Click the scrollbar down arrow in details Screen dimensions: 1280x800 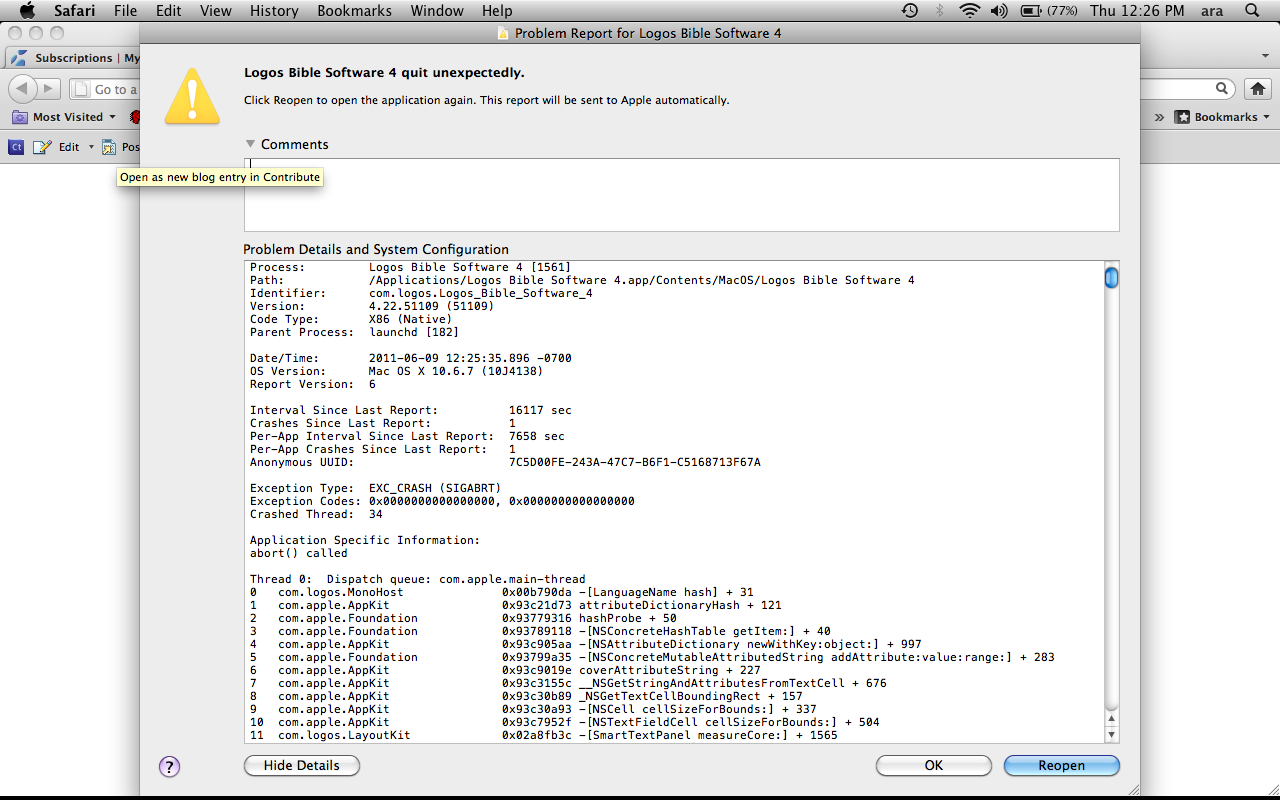pyautogui.click(x=1111, y=734)
